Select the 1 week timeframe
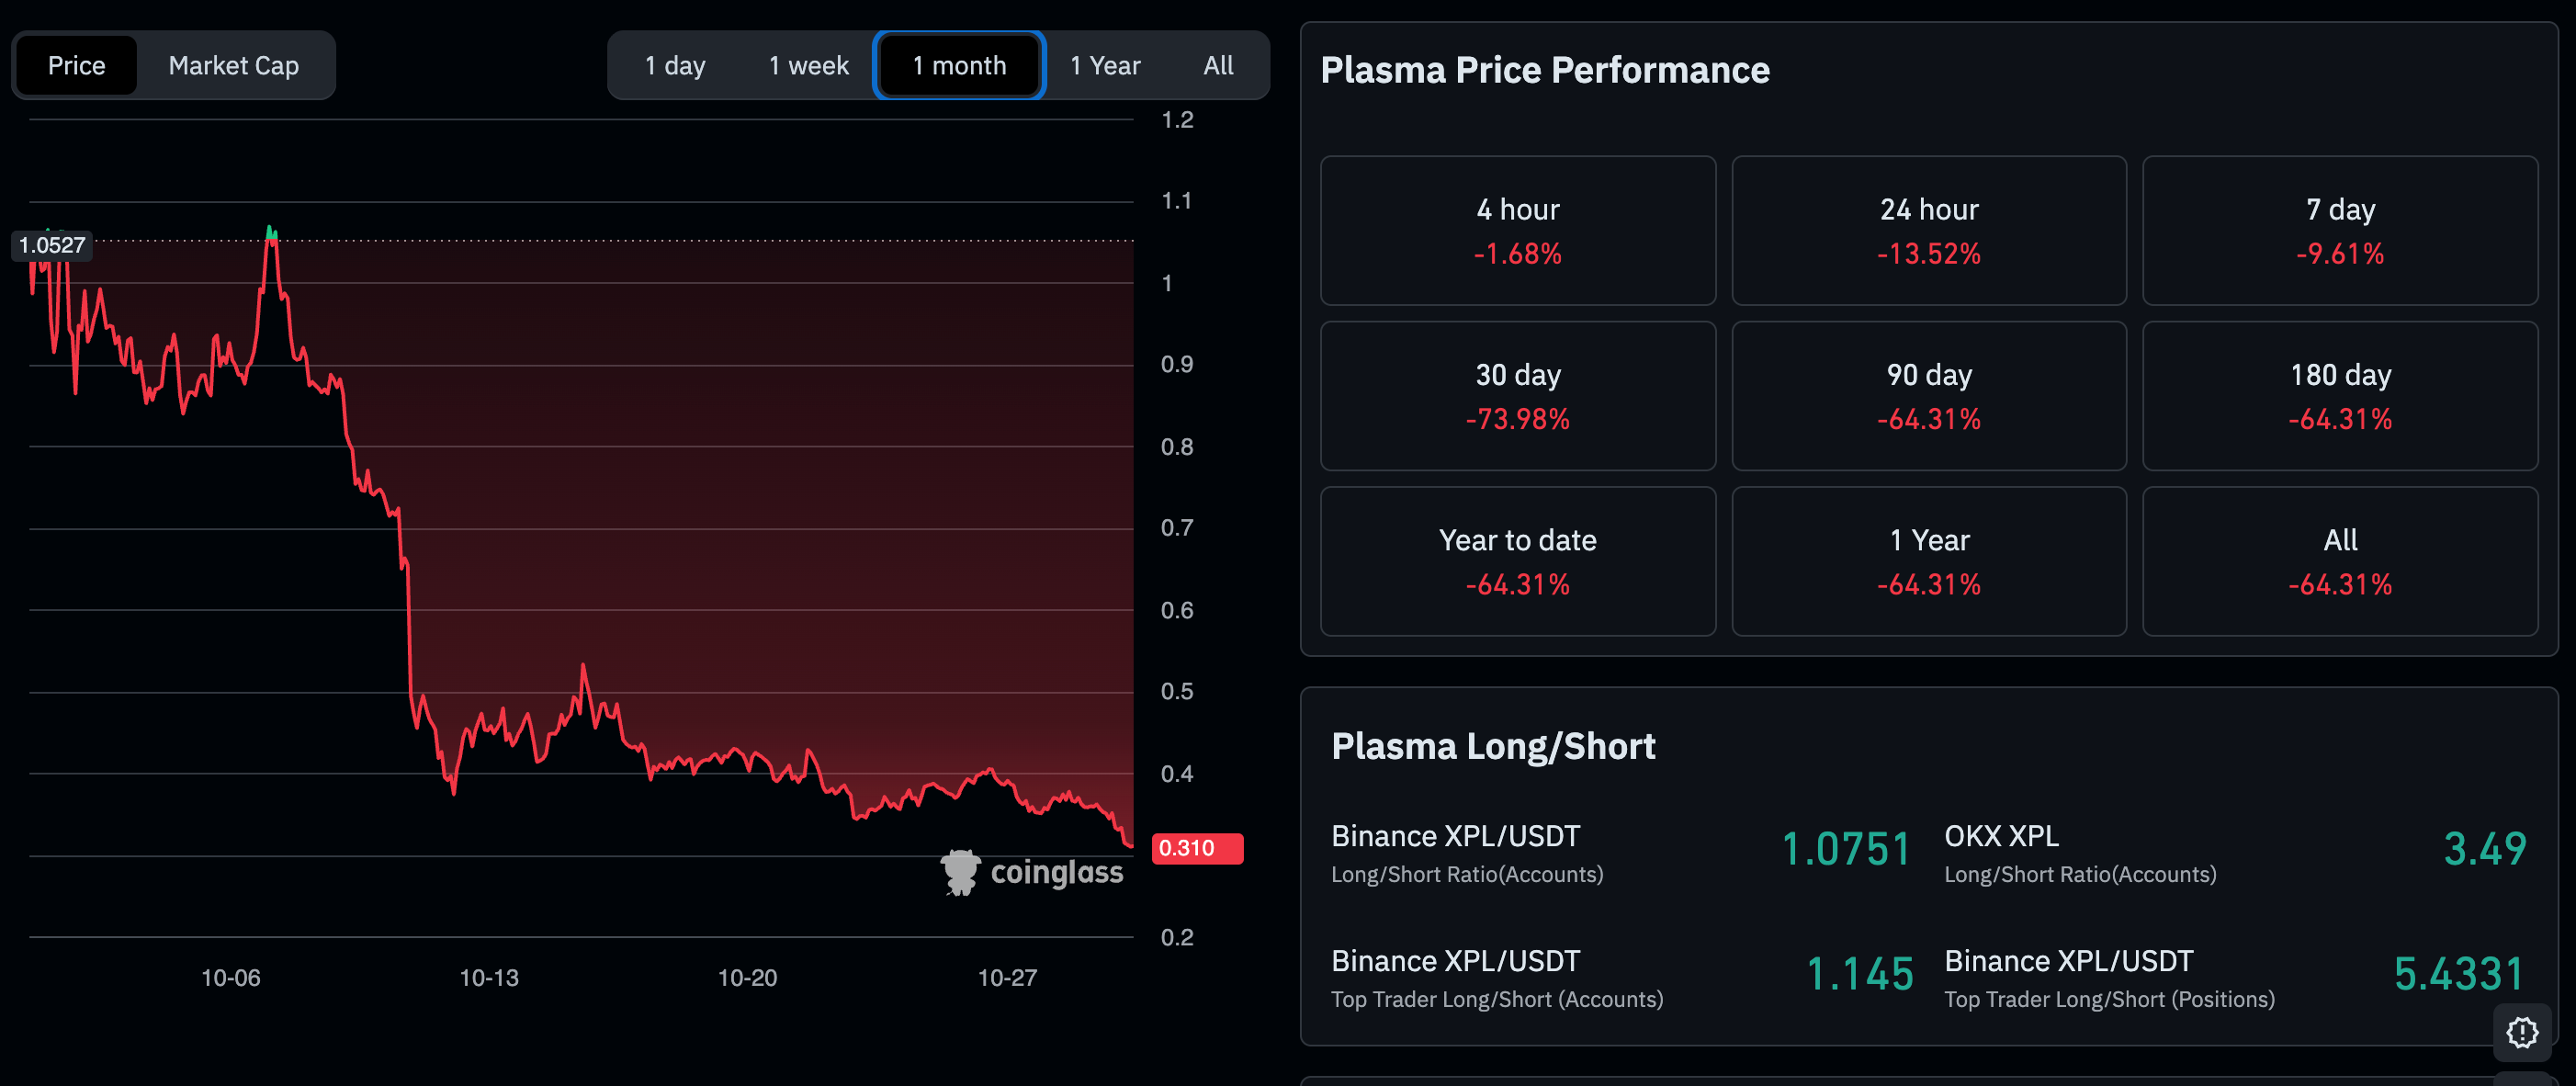This screenshot has width=2576, height=1086. [x=808, y=66]
